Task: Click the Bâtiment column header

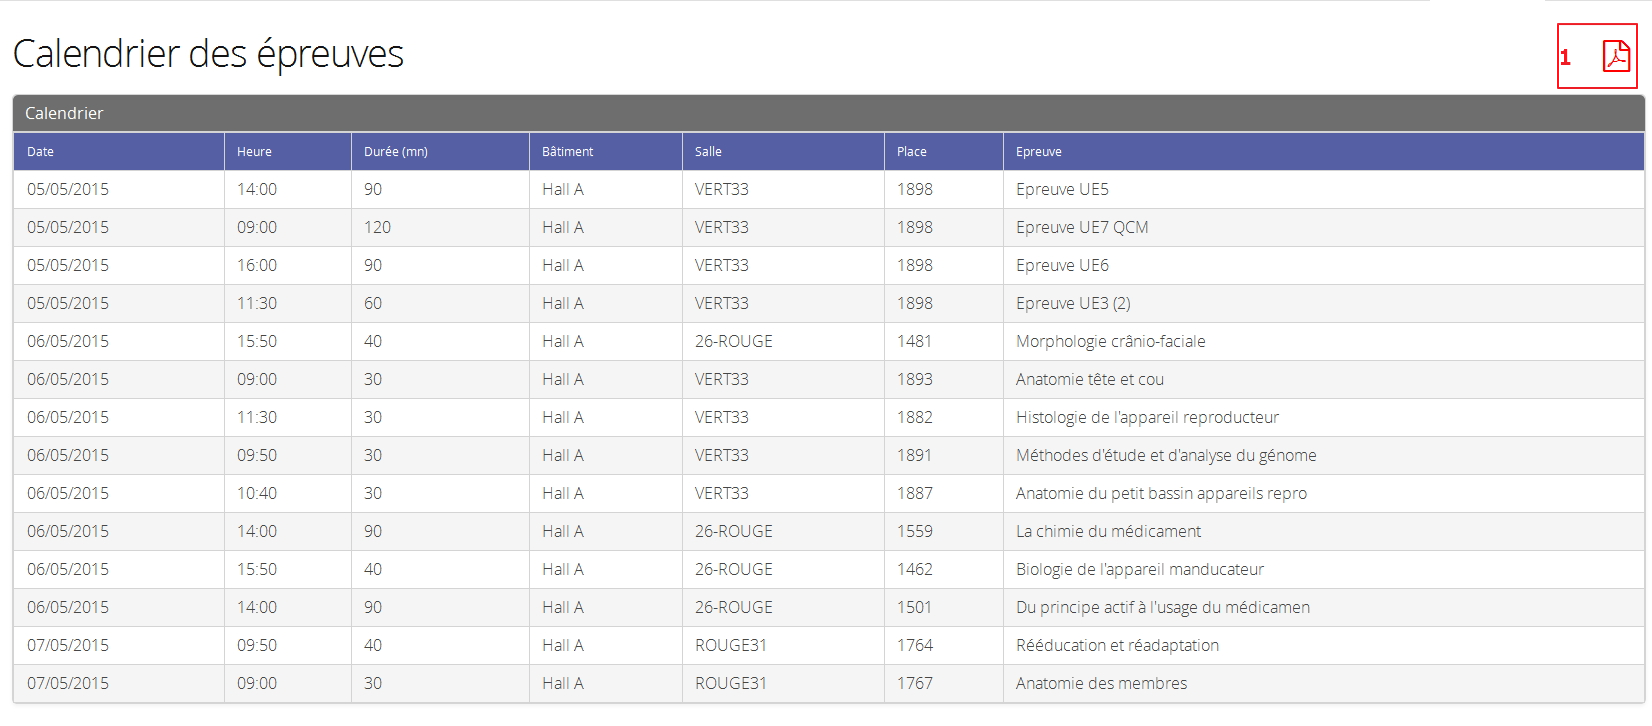Action: pyautogui.click(x=567, y=152)
